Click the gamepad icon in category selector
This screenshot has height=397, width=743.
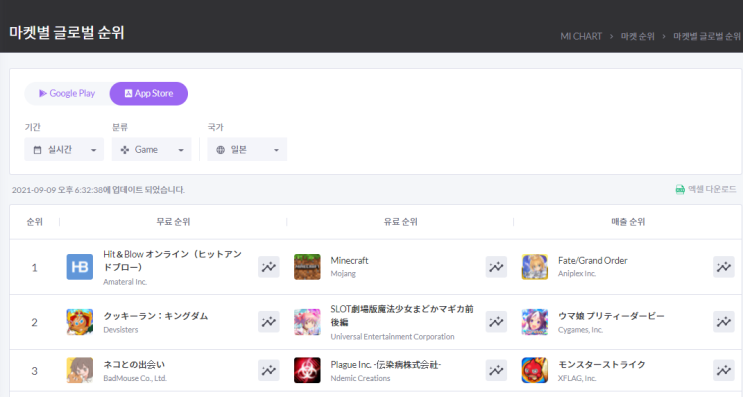pyautogui.click(x=125, y=150)
